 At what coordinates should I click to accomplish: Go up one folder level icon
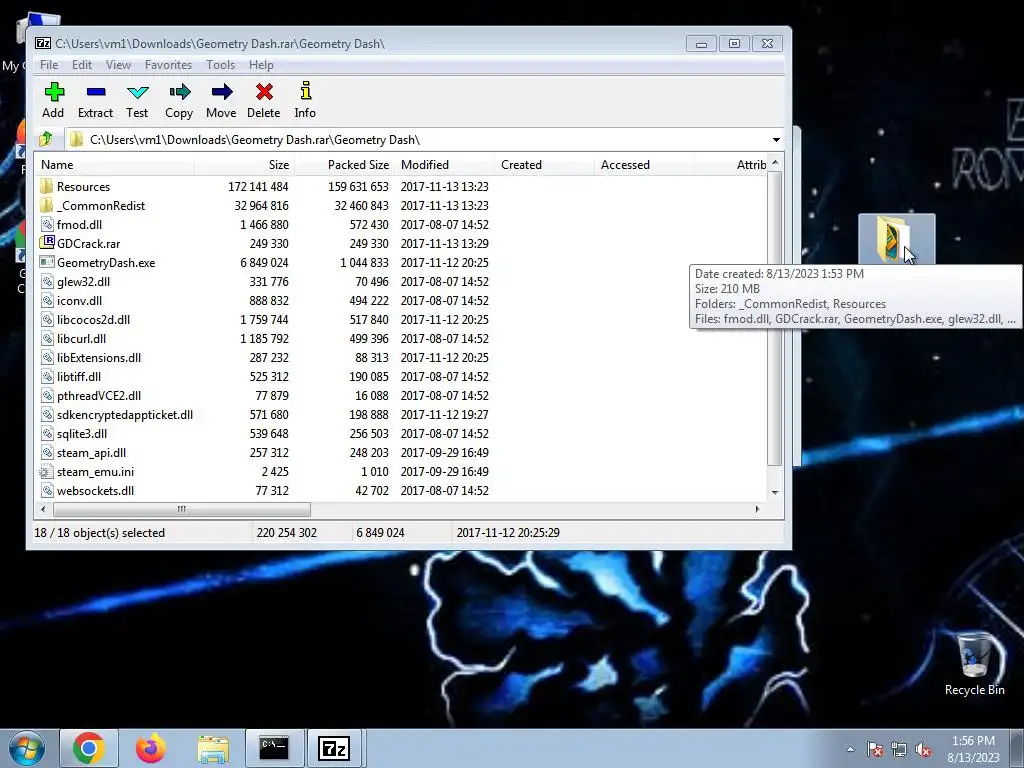(46, 139)
